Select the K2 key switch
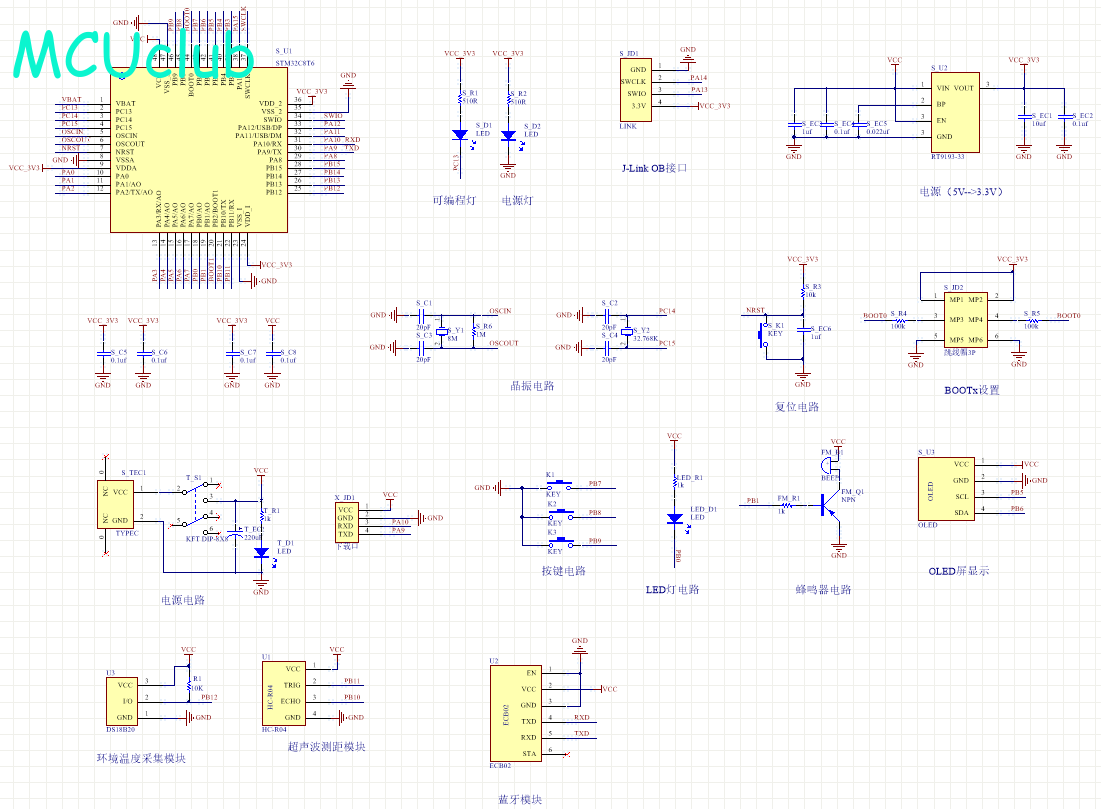The width and height of the screenshot is (1101, 809). click(x=560, y=514)
